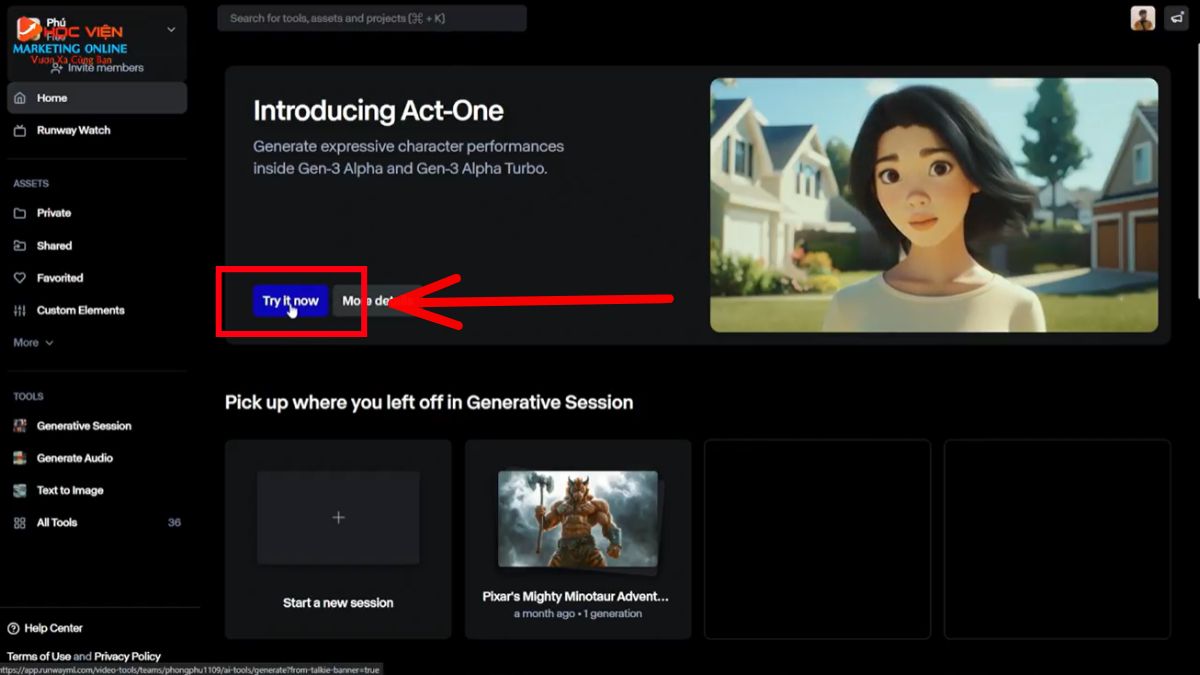The height and width of the screenshot is (675, 1200).
Task: Click the "Start a new session" label
Action: click(338, 603)
